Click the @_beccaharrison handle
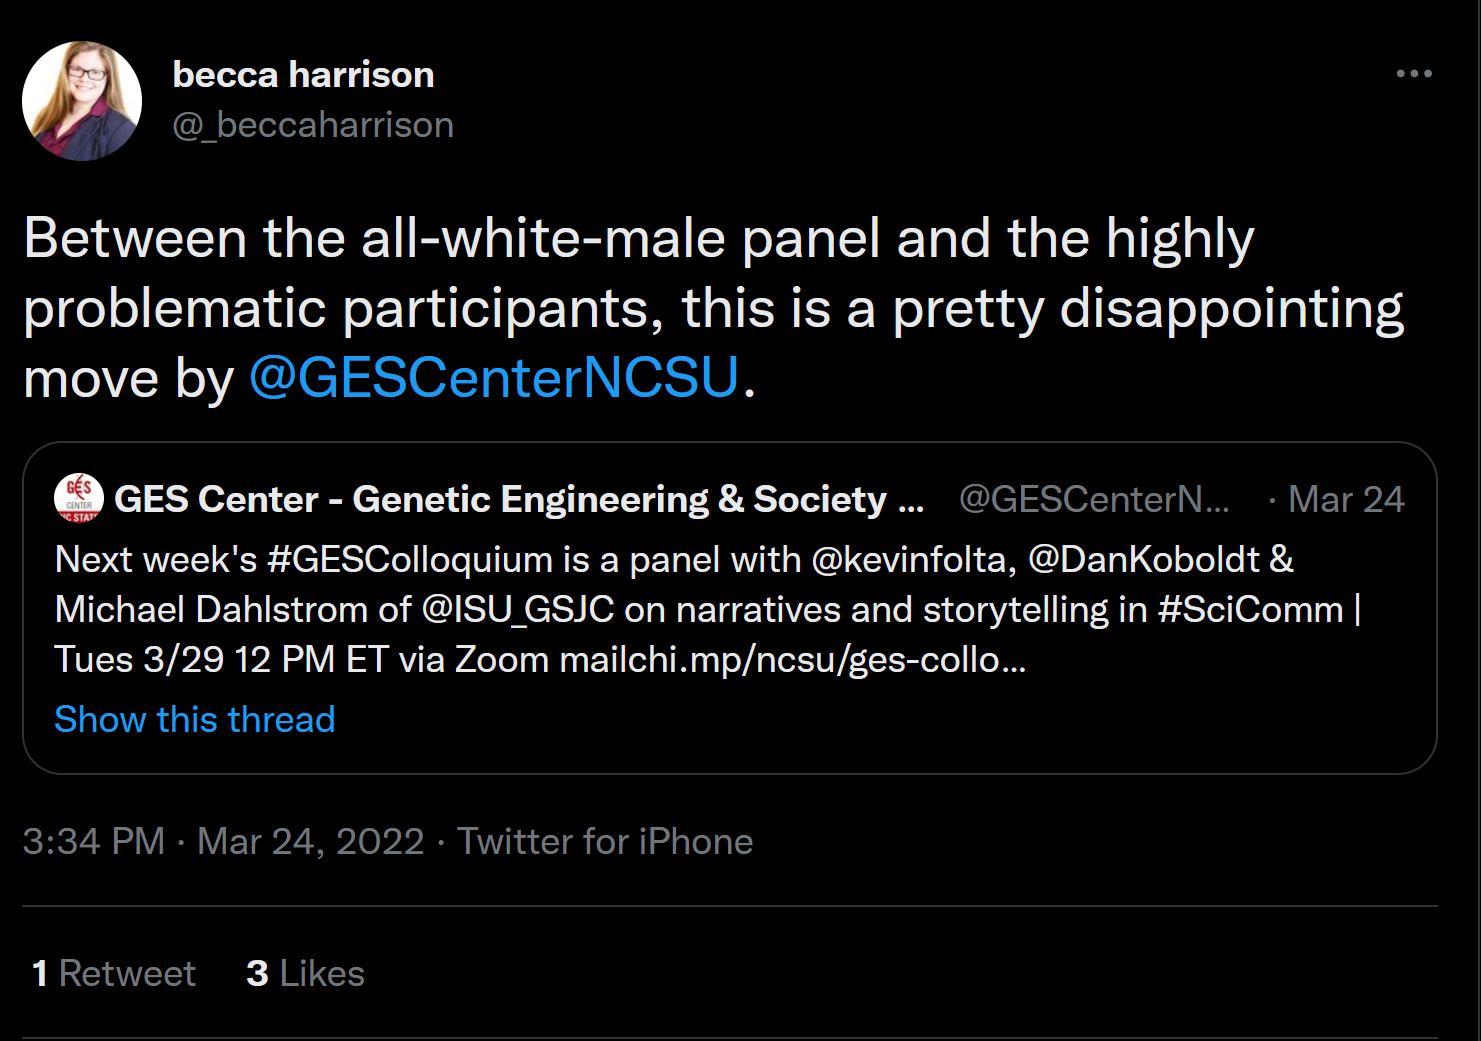The width and height of the screenshot is (1481, 1041). [313, 125]
